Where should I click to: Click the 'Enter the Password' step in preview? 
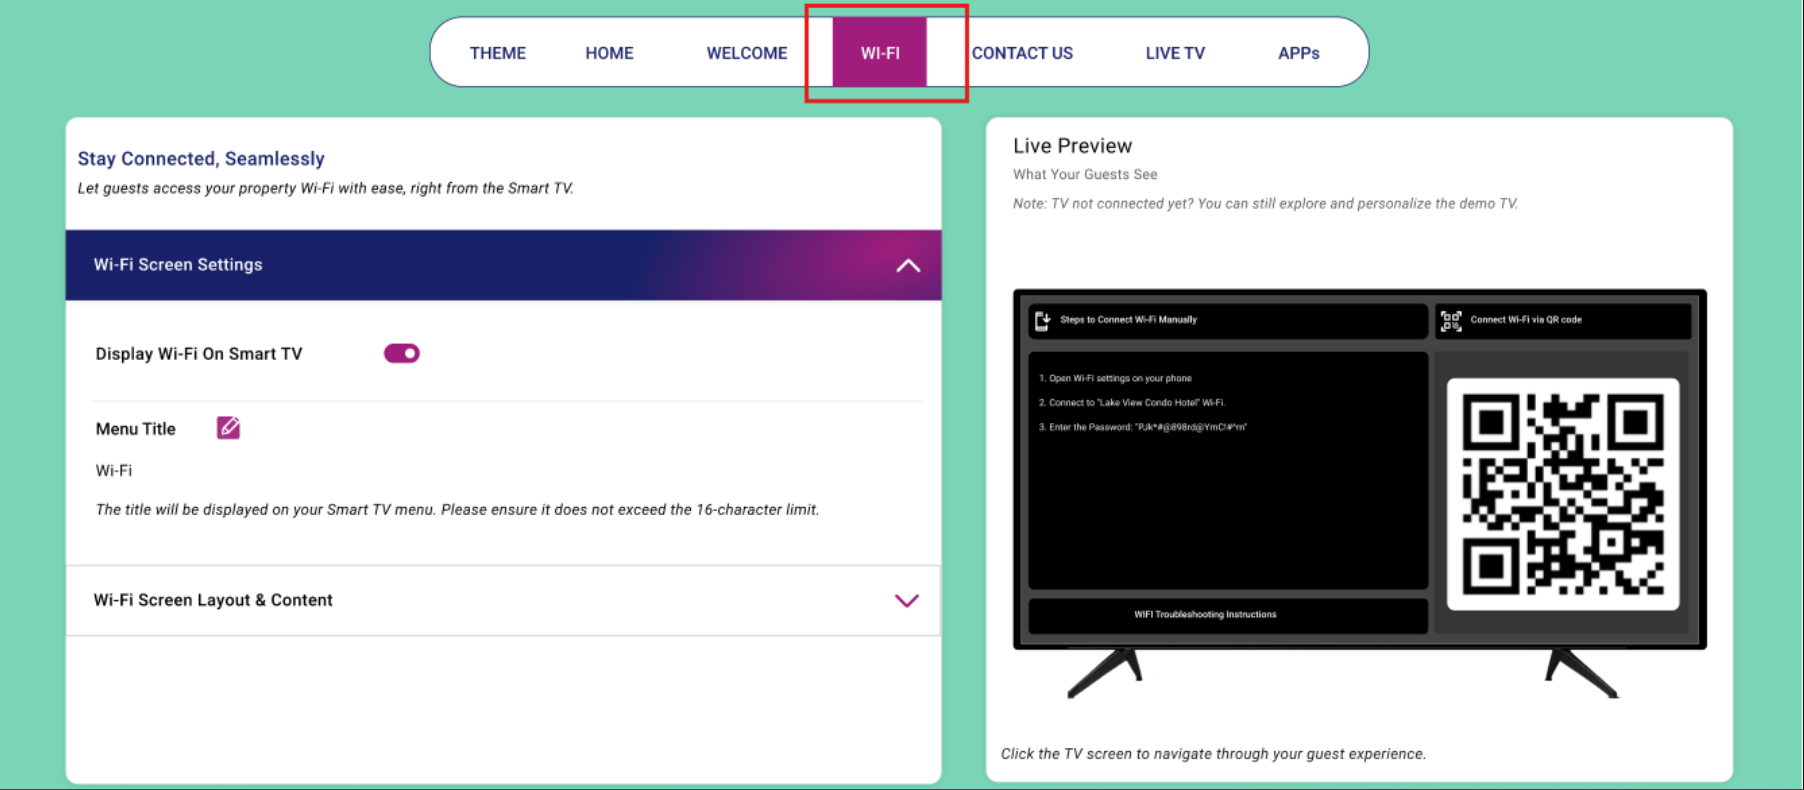click(1142, 427)
